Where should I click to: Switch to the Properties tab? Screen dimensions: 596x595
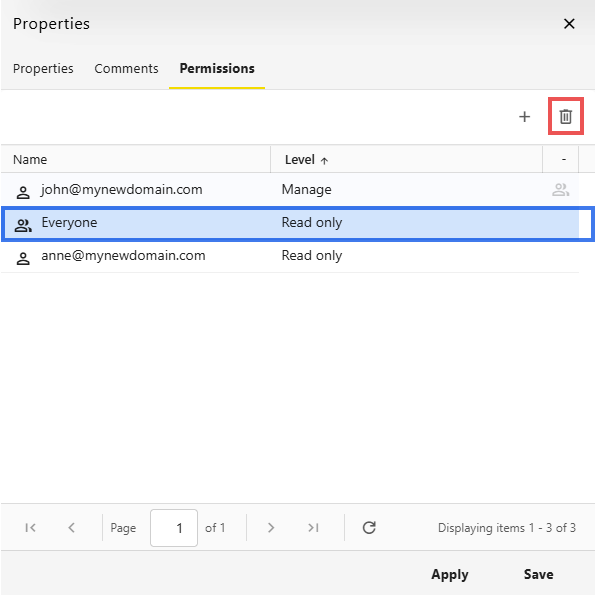pos(43,68)
